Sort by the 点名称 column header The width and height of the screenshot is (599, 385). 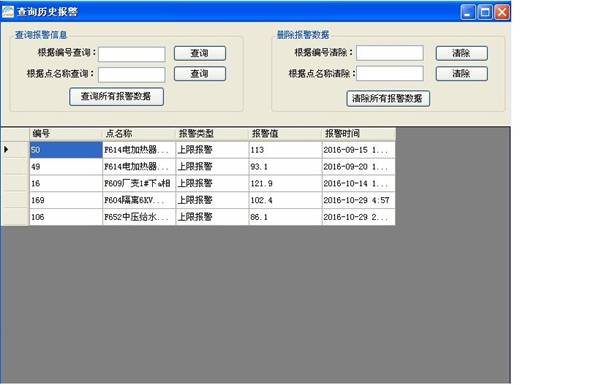(139, 134)
